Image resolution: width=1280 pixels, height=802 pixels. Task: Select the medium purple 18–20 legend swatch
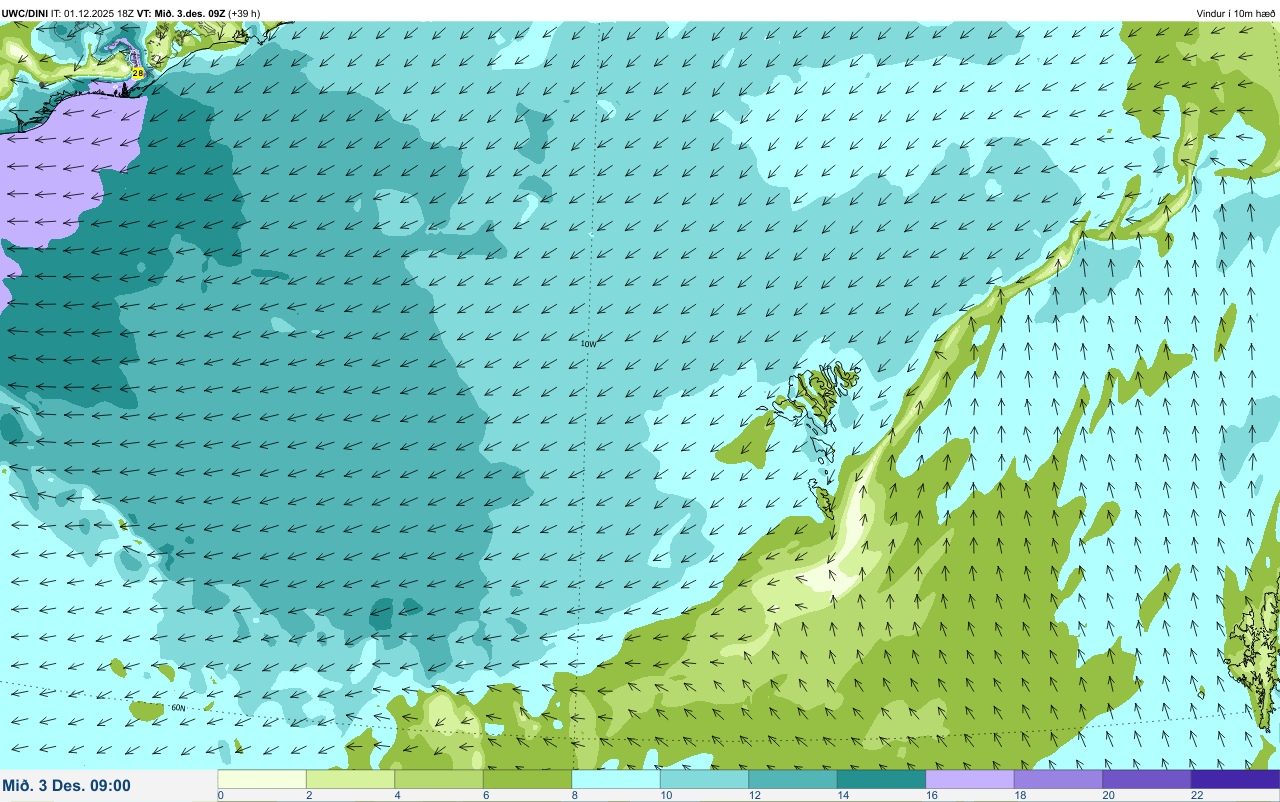(1058, 779)
